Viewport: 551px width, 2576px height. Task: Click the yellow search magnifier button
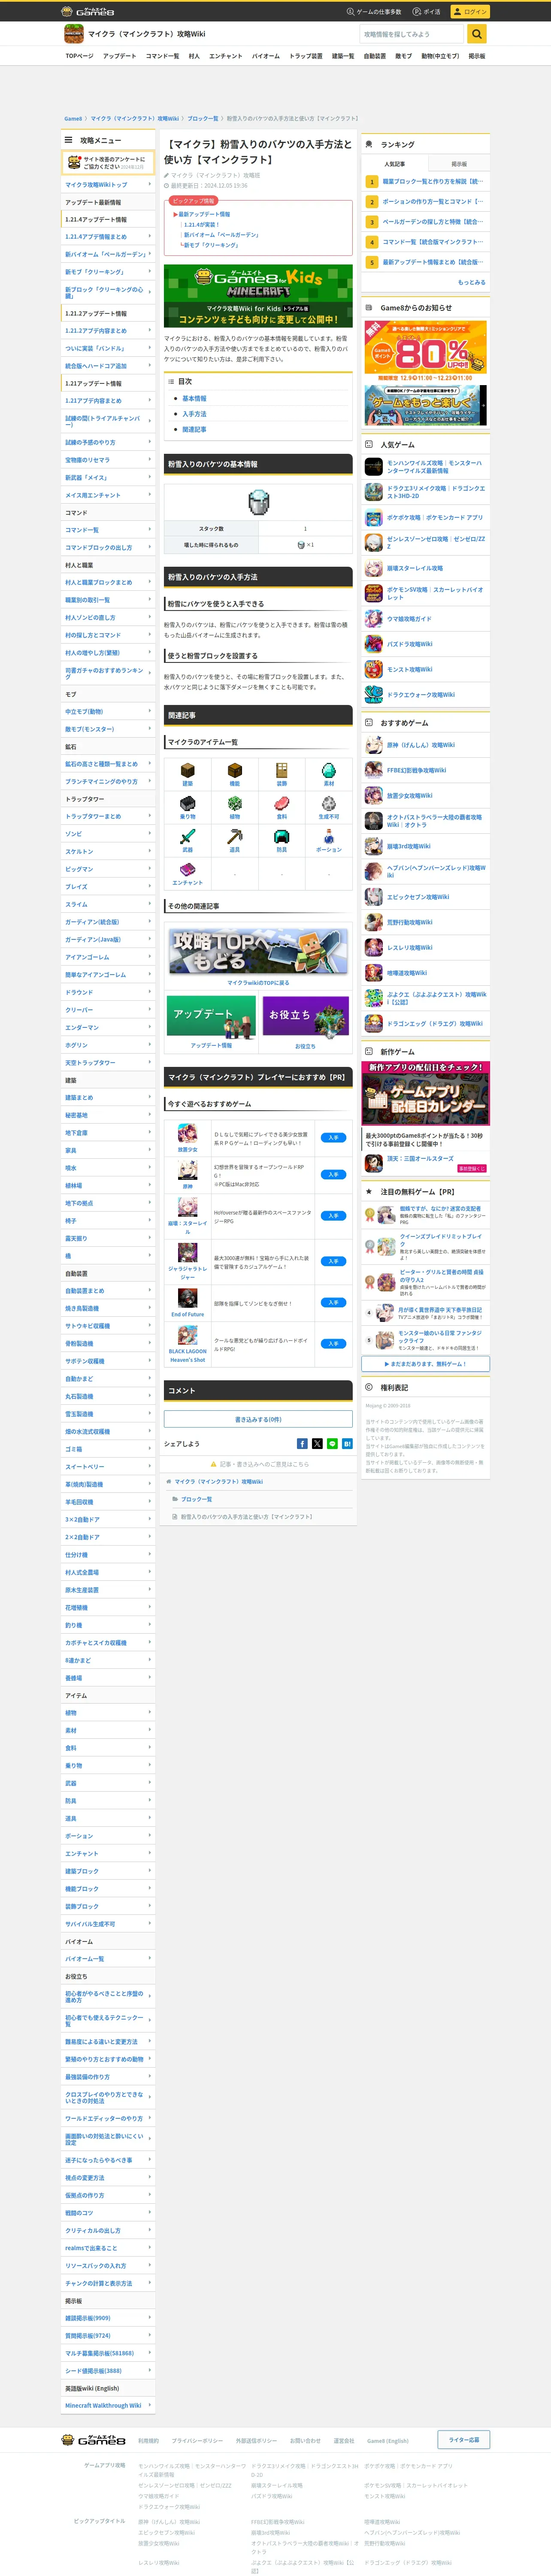tap(477, 34)
